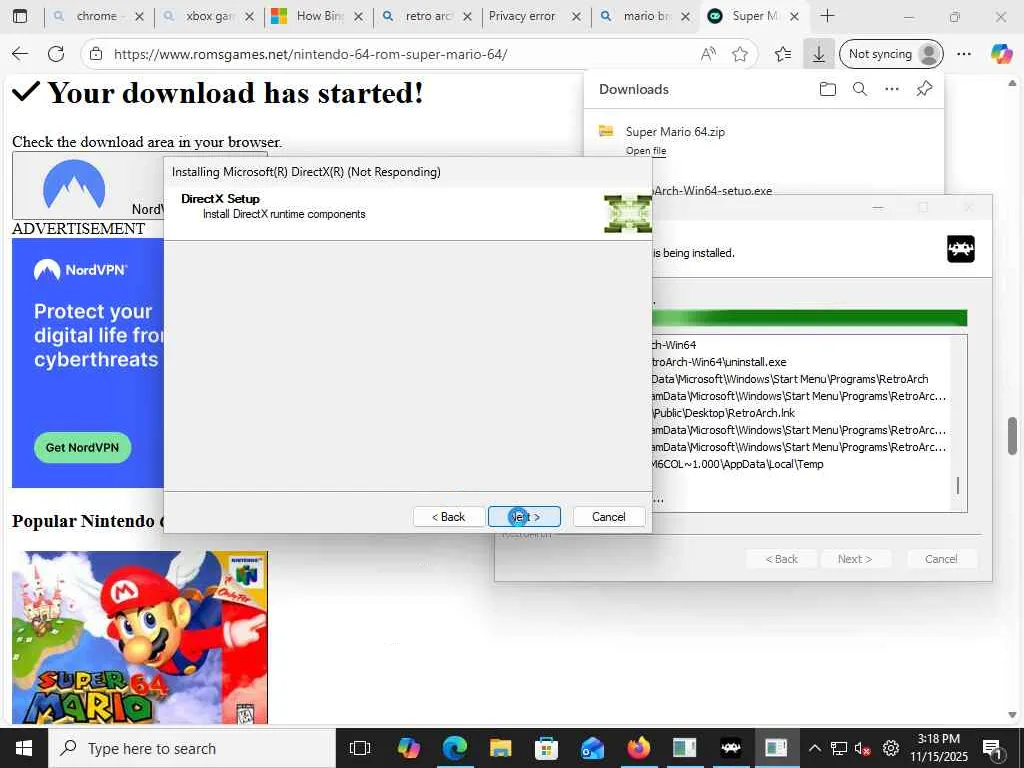Viewport: 1024px width, 768px height.
Task: Launch Copilot from the taskbar
Action: [408, 748]
